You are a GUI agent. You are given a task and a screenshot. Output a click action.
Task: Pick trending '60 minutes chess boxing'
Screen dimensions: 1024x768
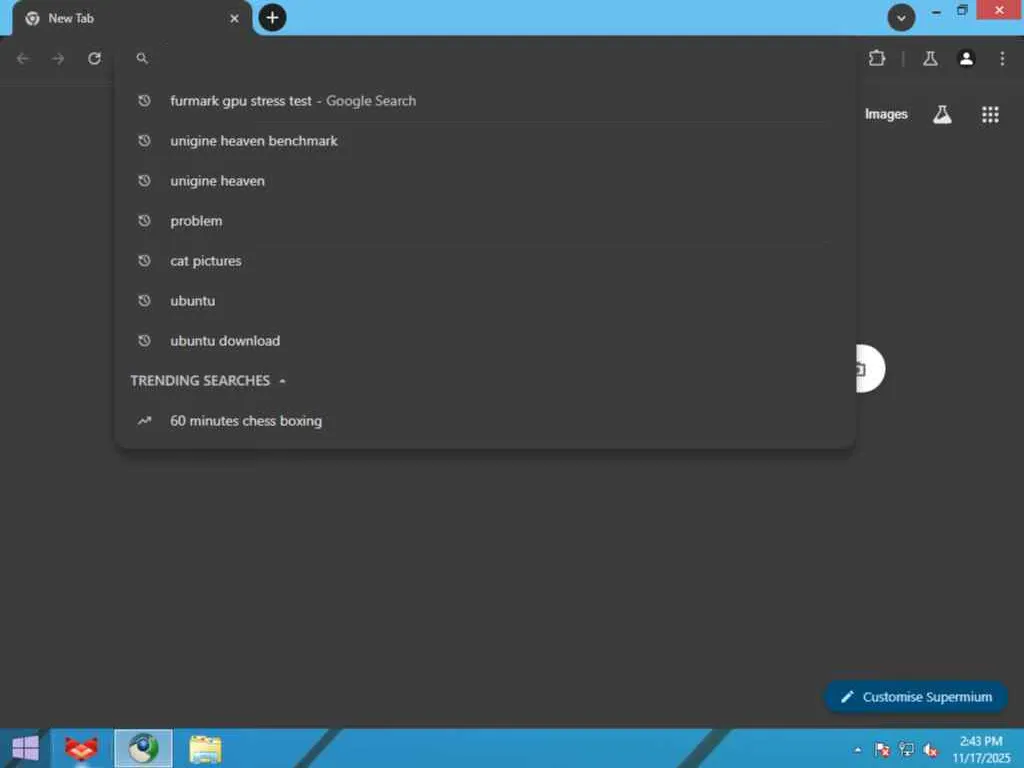(x=485, y=421)
